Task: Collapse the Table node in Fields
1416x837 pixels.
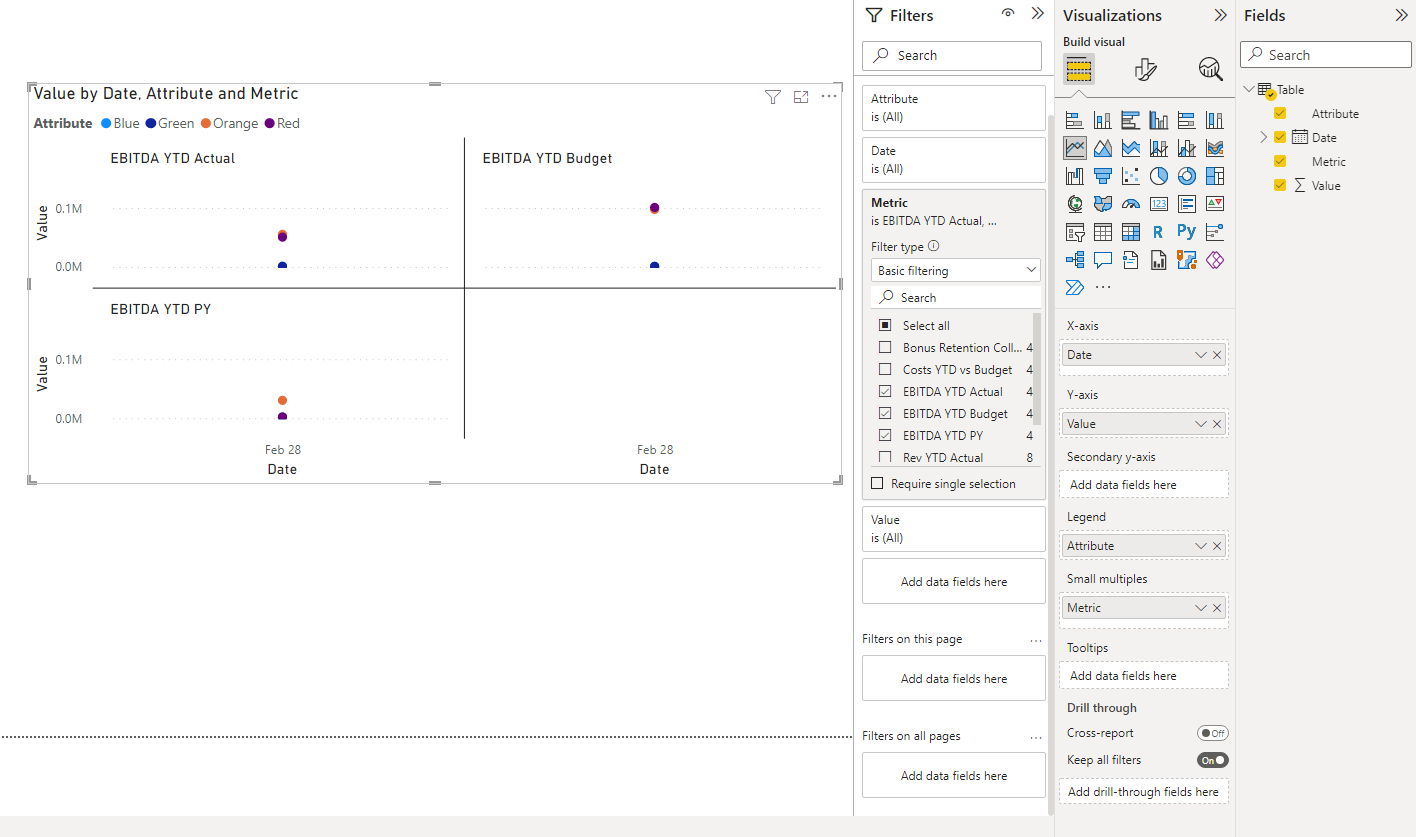Action: point(1249,89)
